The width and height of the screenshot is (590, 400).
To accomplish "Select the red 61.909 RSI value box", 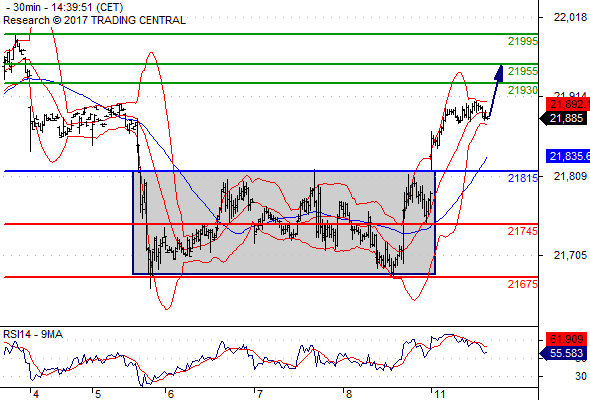I will tap(566, 339).
